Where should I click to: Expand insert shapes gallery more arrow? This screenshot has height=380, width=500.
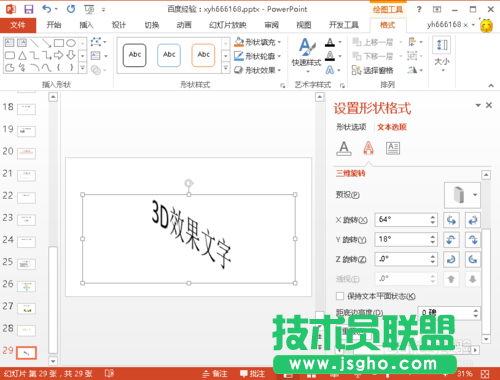coord(83,68)
